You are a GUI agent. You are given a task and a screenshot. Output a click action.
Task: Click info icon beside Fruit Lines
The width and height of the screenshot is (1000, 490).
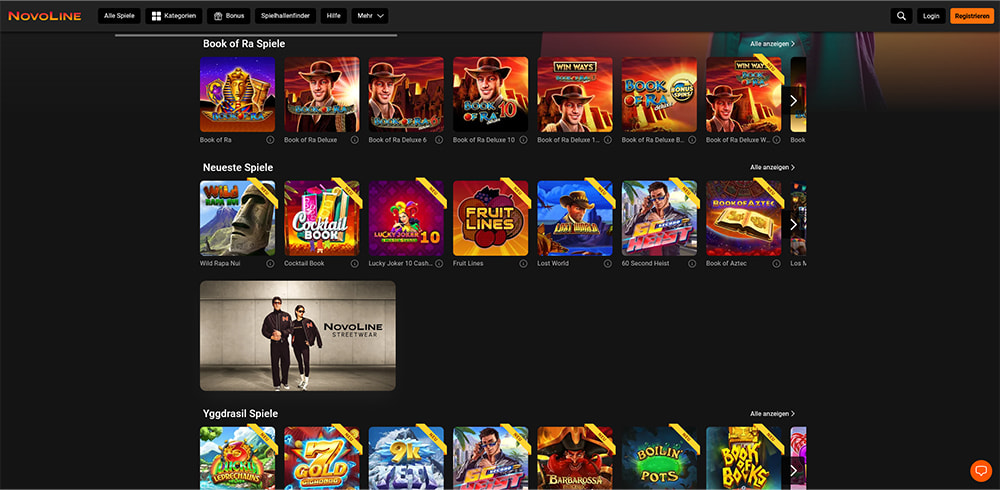coord(523,264)
